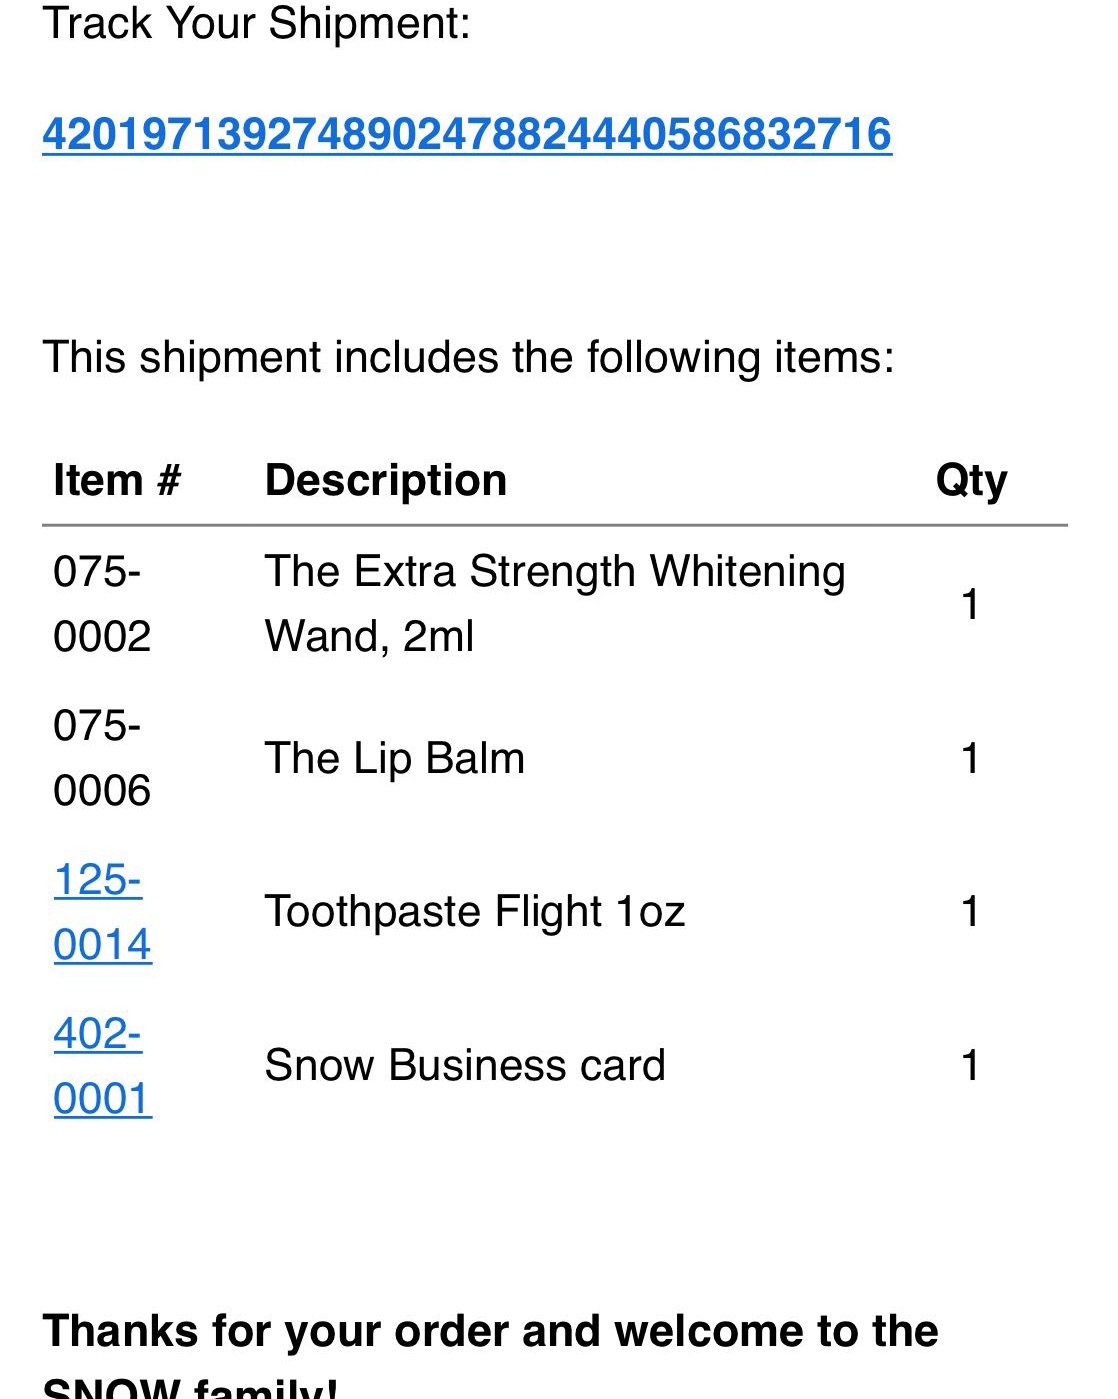
Task: Click the quantity for the Whitening Wand
Action: point(969,604)
